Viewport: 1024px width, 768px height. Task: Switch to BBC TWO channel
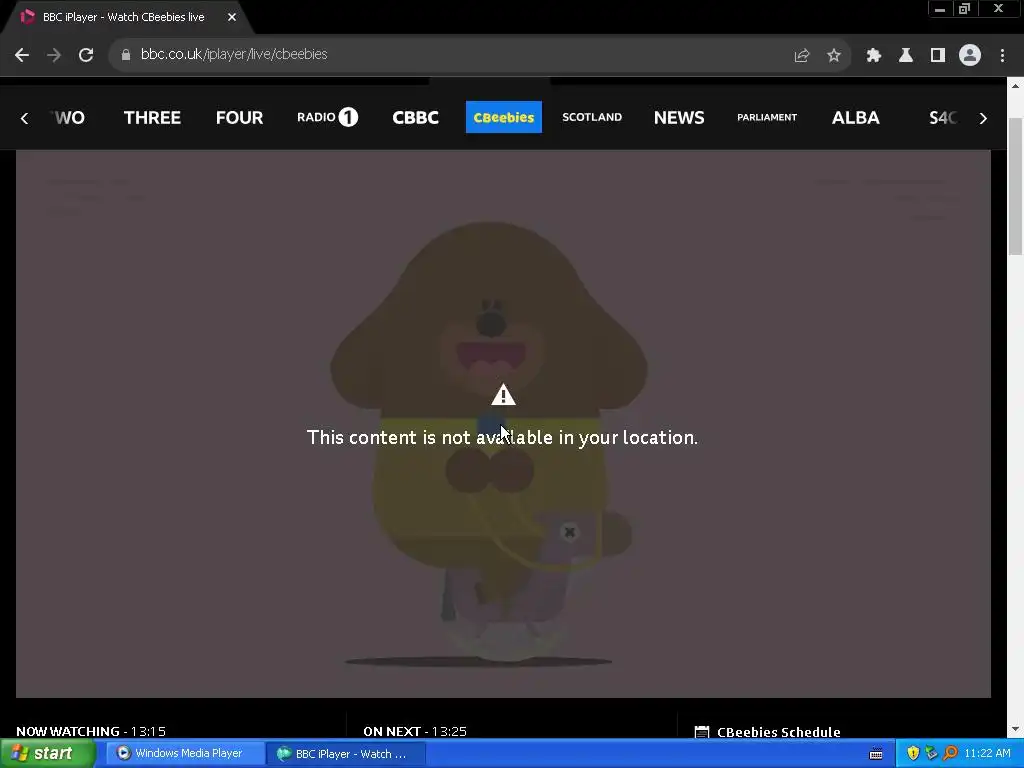(x=68, y=118)
